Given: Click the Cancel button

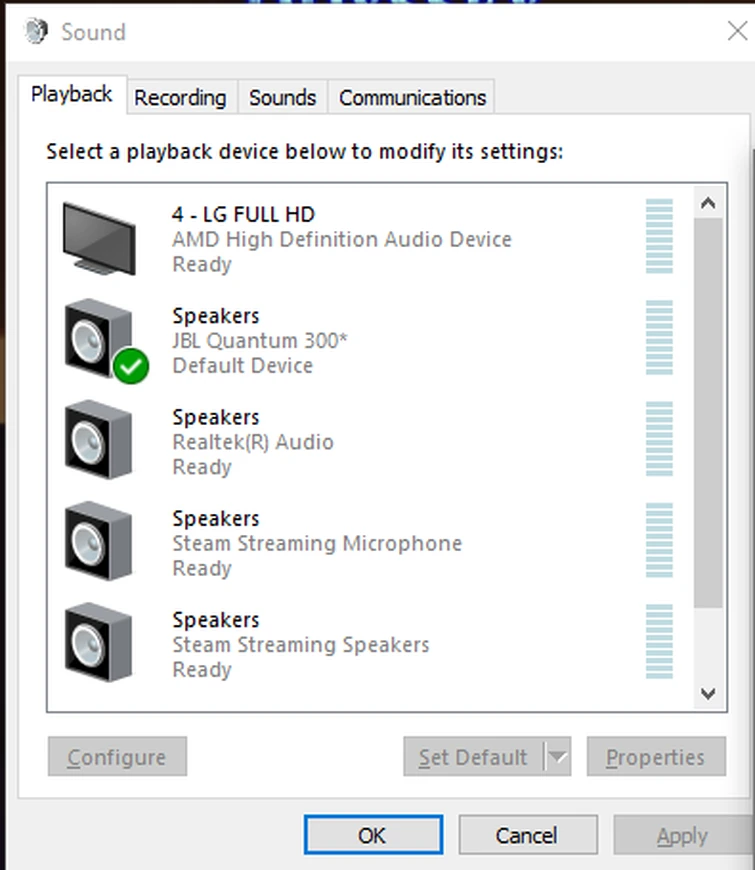Looking at the screenshot, I should pyautogui.click(x=527, y=835).
